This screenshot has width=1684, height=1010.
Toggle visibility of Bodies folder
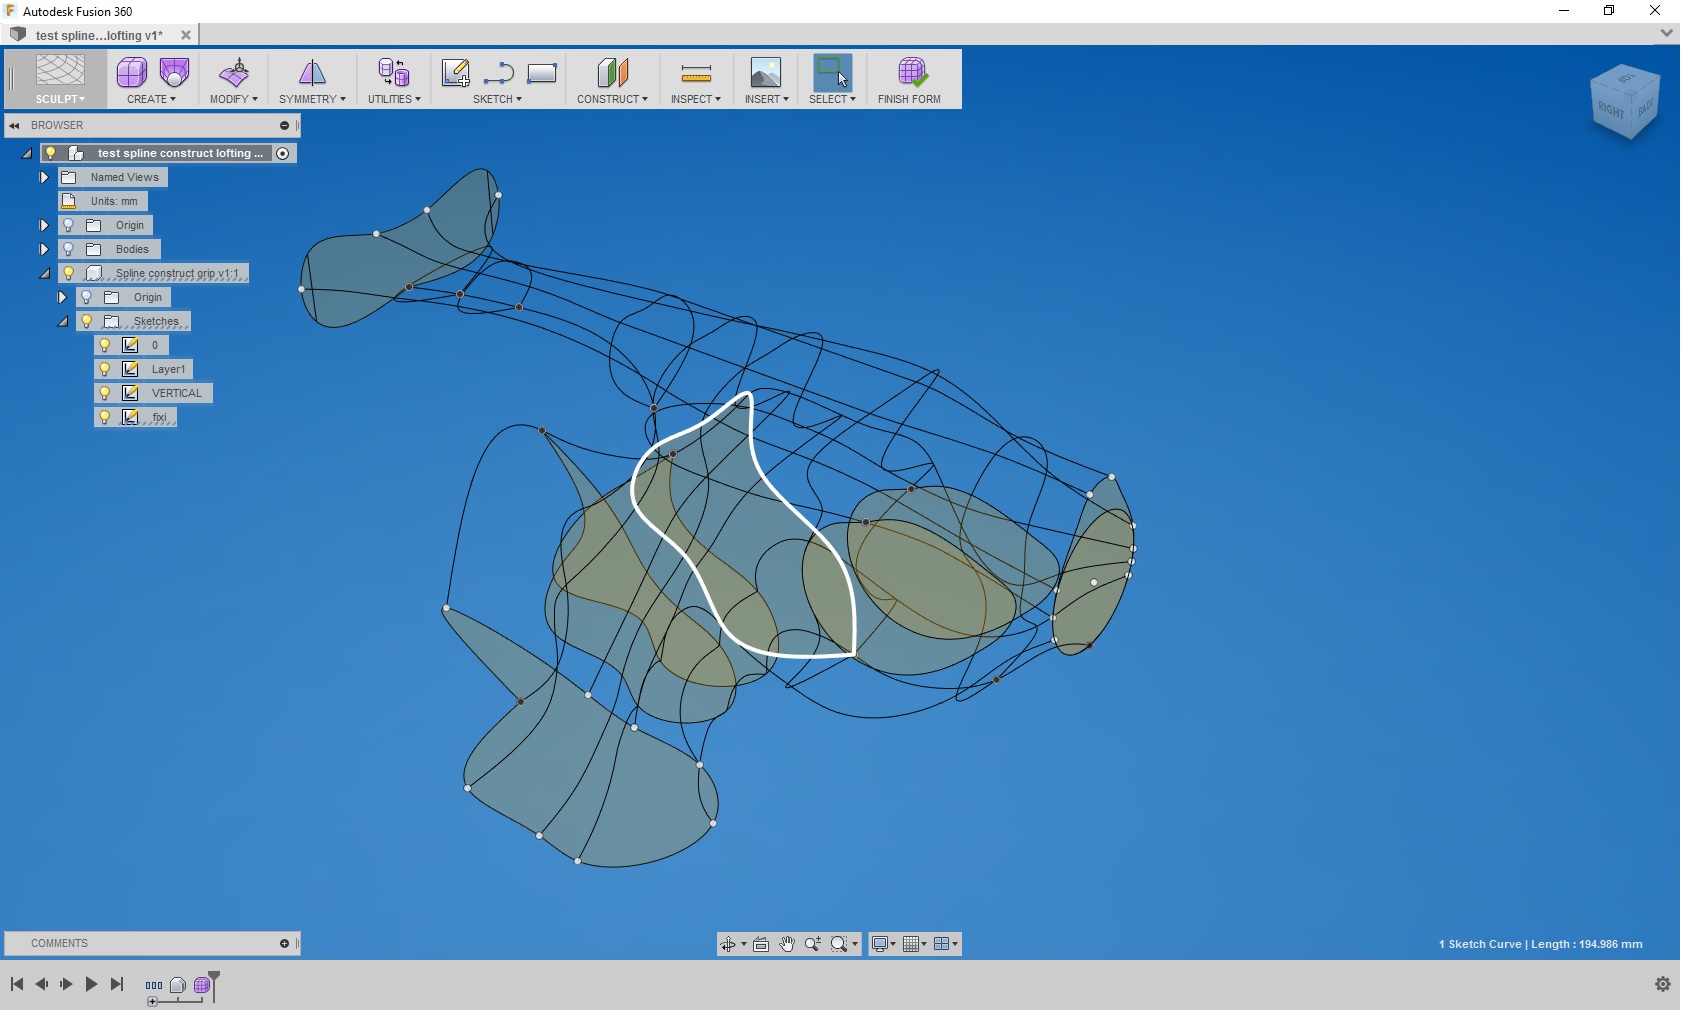point(69,249)
